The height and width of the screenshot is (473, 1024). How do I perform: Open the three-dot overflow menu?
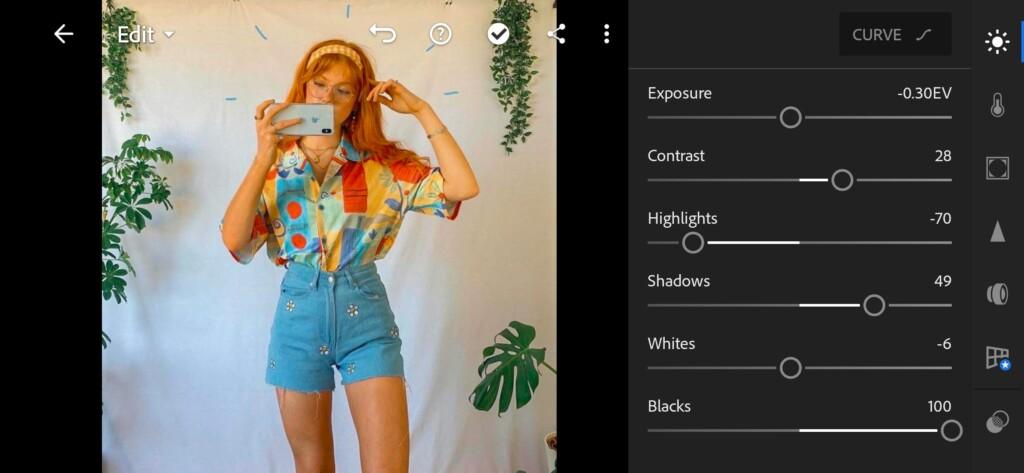pos(607,34)
